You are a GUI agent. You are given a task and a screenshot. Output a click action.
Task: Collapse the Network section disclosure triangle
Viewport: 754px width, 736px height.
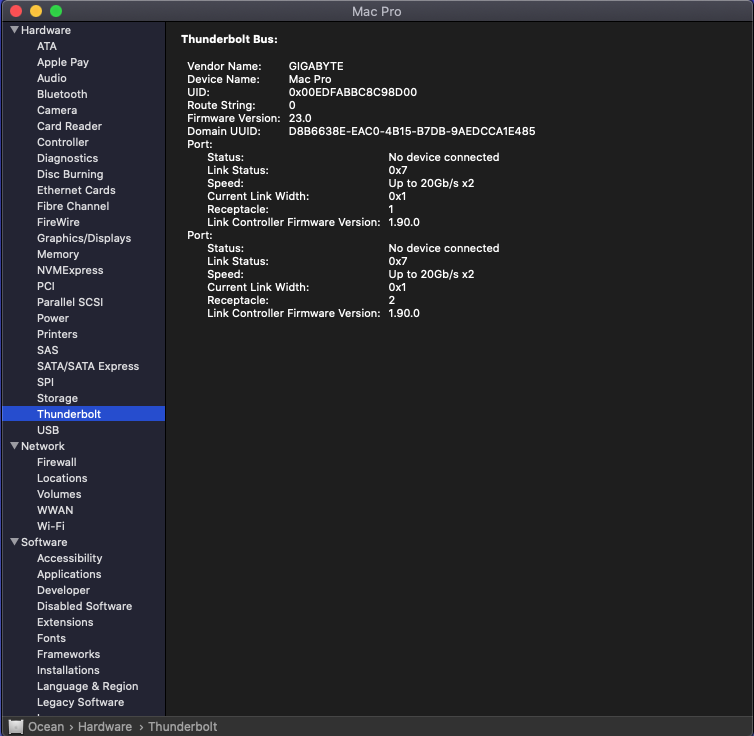click(x=14, y=446)
